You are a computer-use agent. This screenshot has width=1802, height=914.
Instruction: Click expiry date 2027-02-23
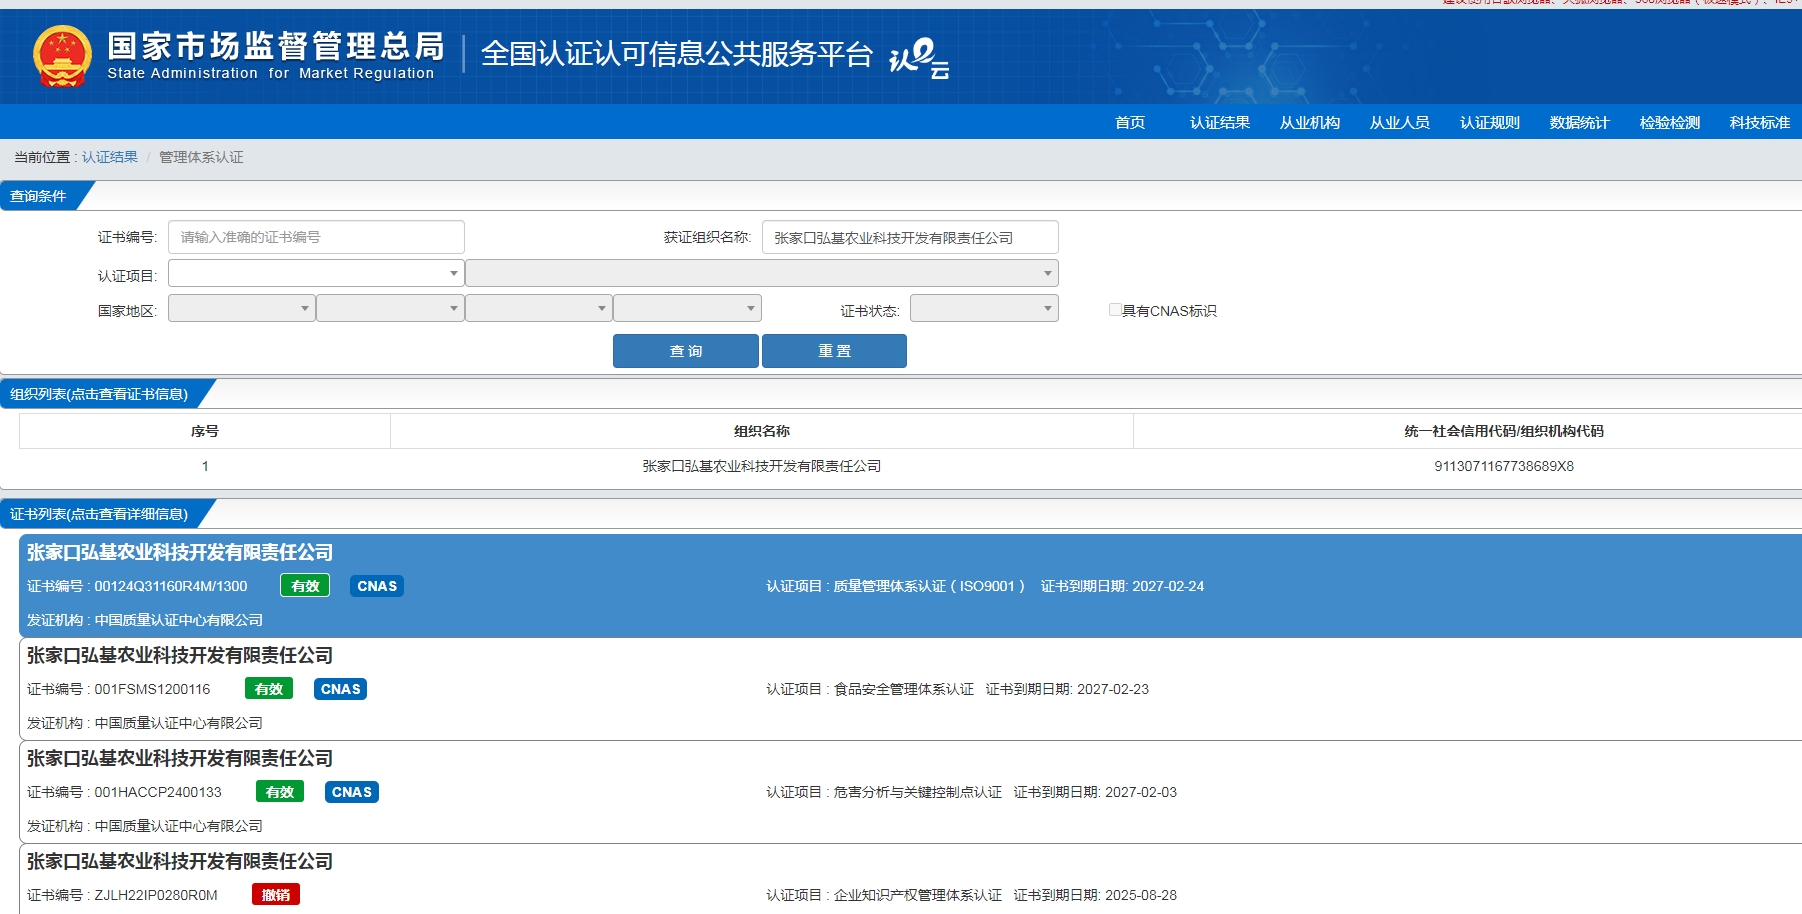coord(1113,689)
